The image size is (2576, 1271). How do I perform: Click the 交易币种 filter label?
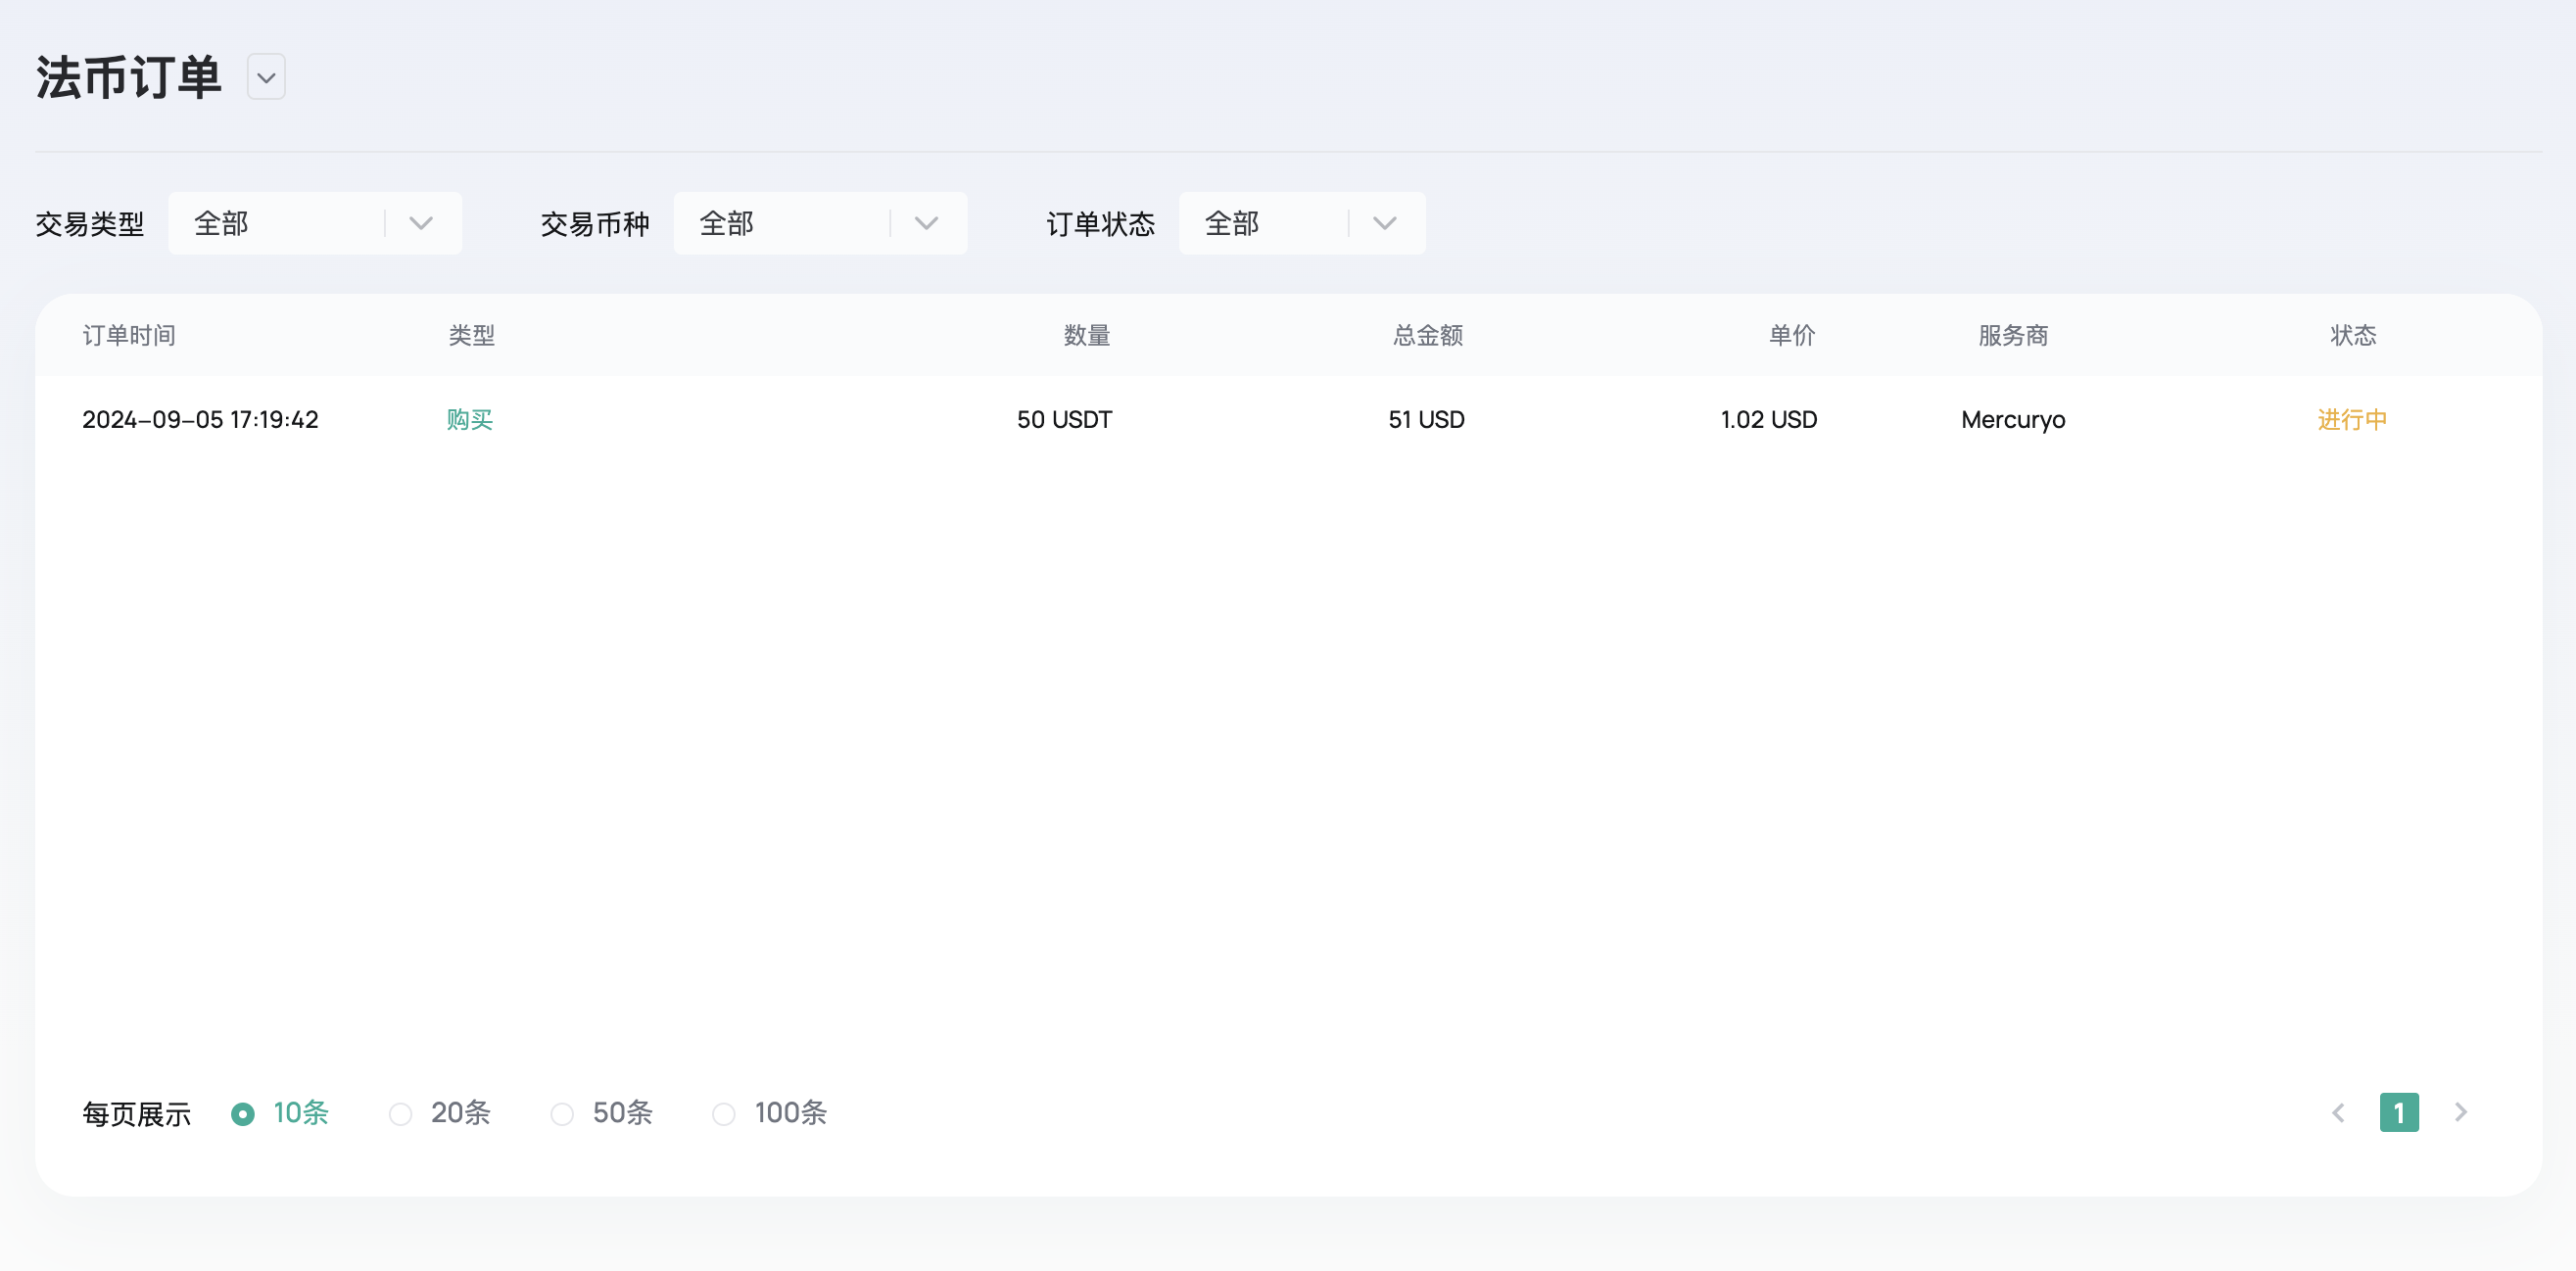pos(595,223)
